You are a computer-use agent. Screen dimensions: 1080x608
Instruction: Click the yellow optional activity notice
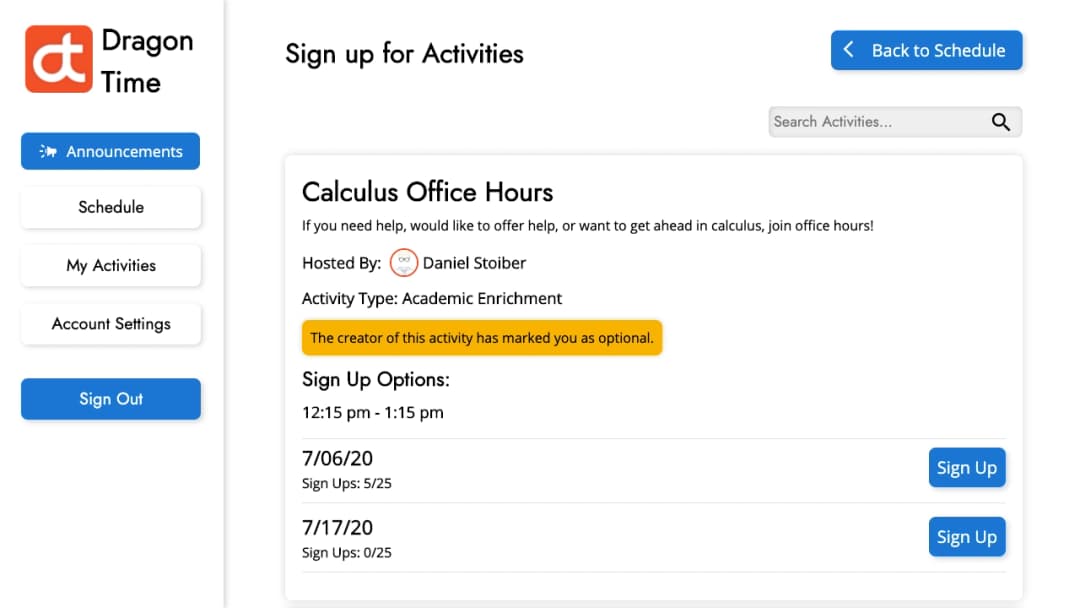point(481,337)
